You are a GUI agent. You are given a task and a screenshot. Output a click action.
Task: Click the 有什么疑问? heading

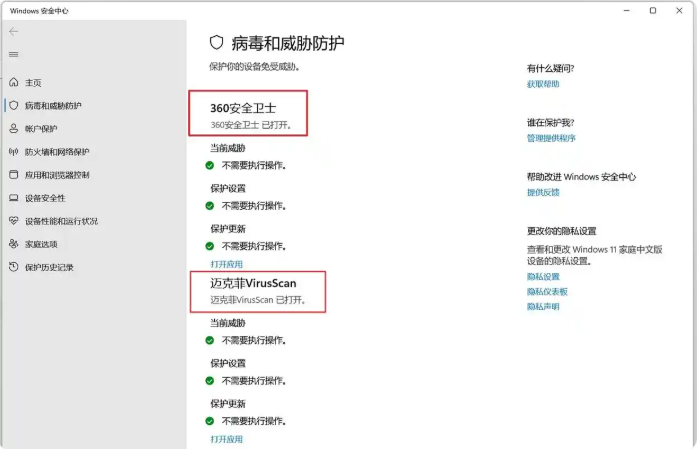click(550, 68)
